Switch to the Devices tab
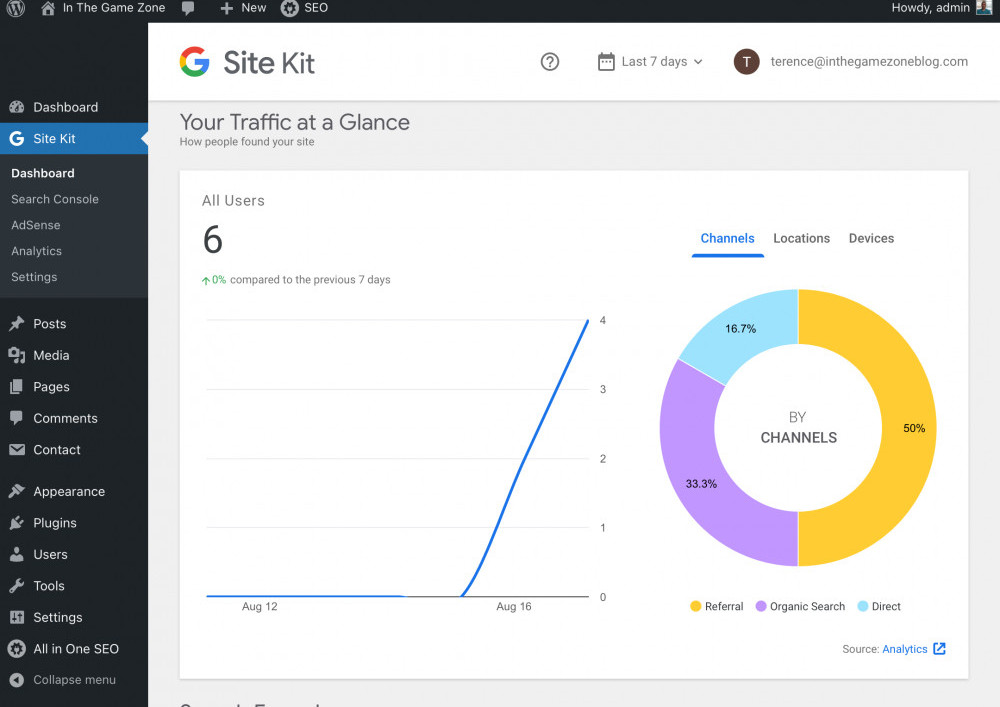This screenshot has width=1000, height=707. [871, 239]
